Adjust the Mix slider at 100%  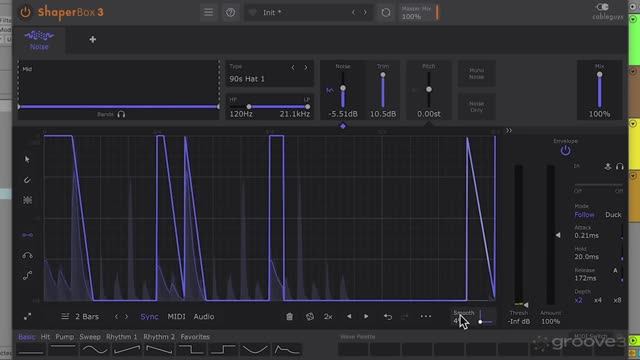coord(599,75)
